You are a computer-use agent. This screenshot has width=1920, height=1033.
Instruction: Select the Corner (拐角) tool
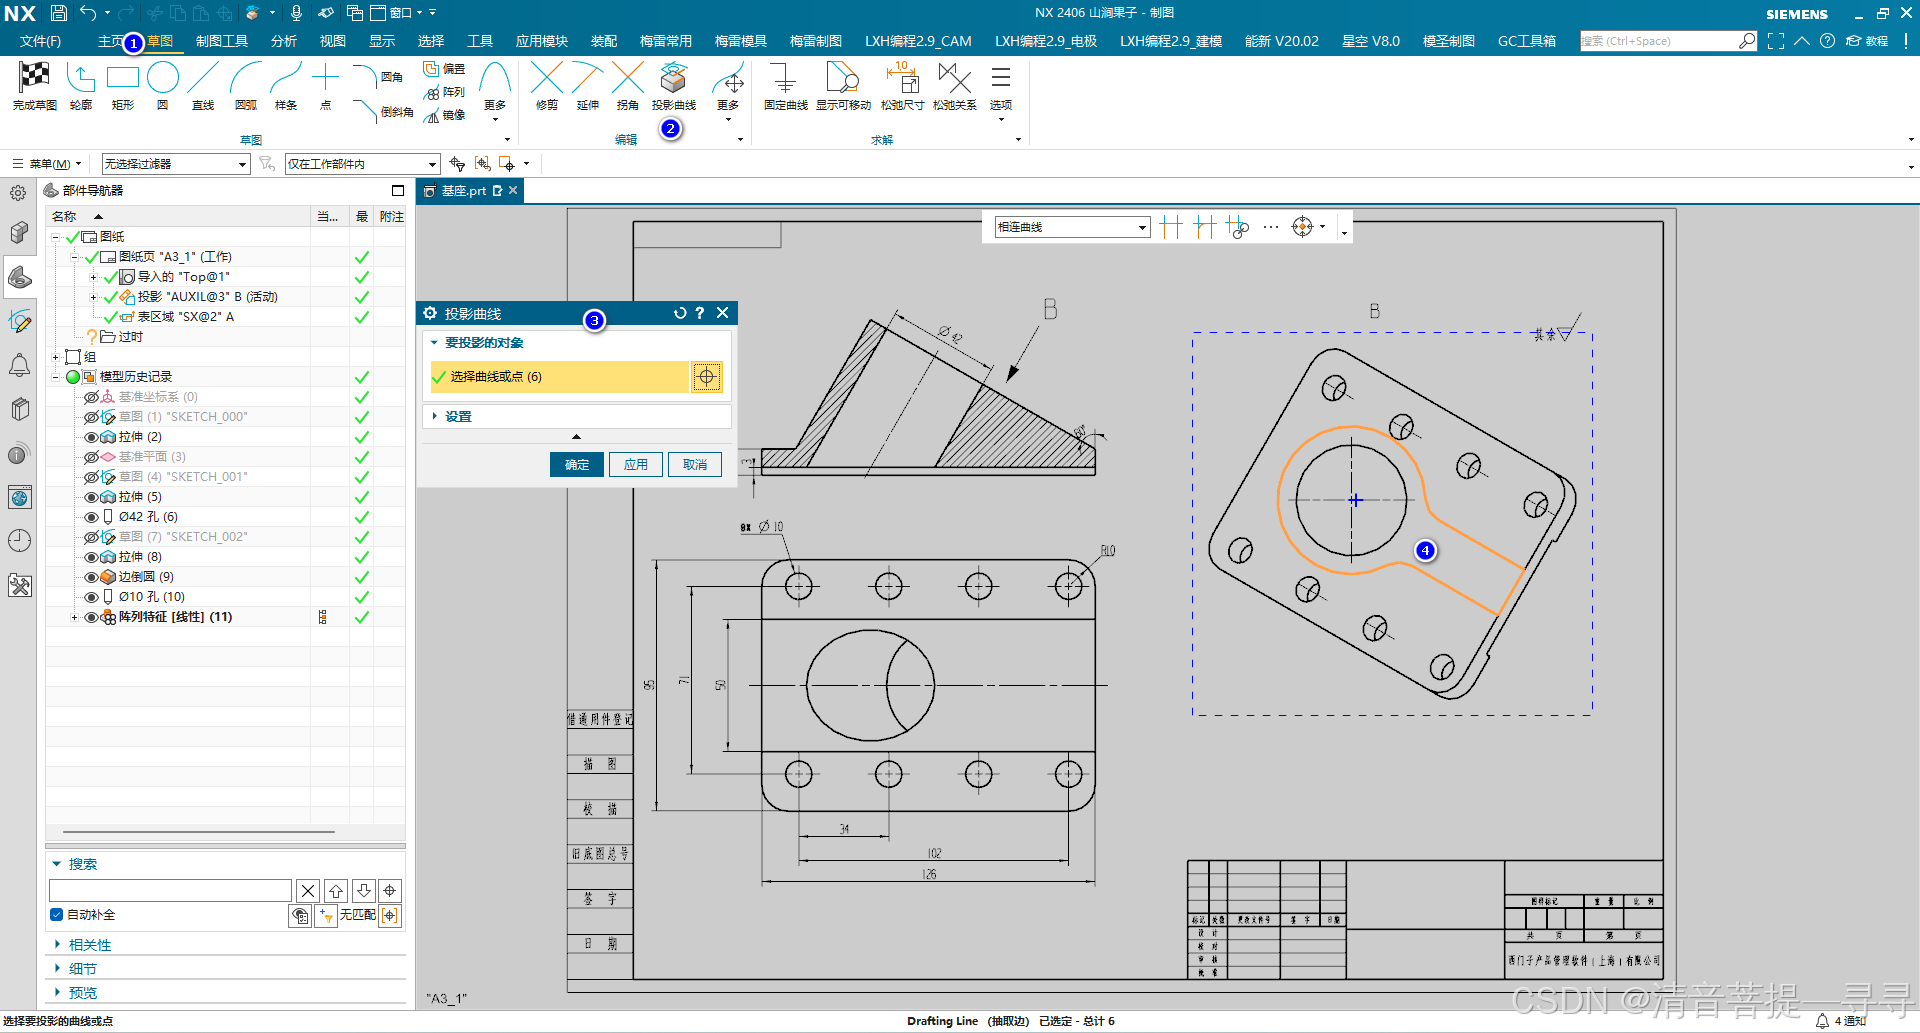pyautogui.click(x=628, y=78)
